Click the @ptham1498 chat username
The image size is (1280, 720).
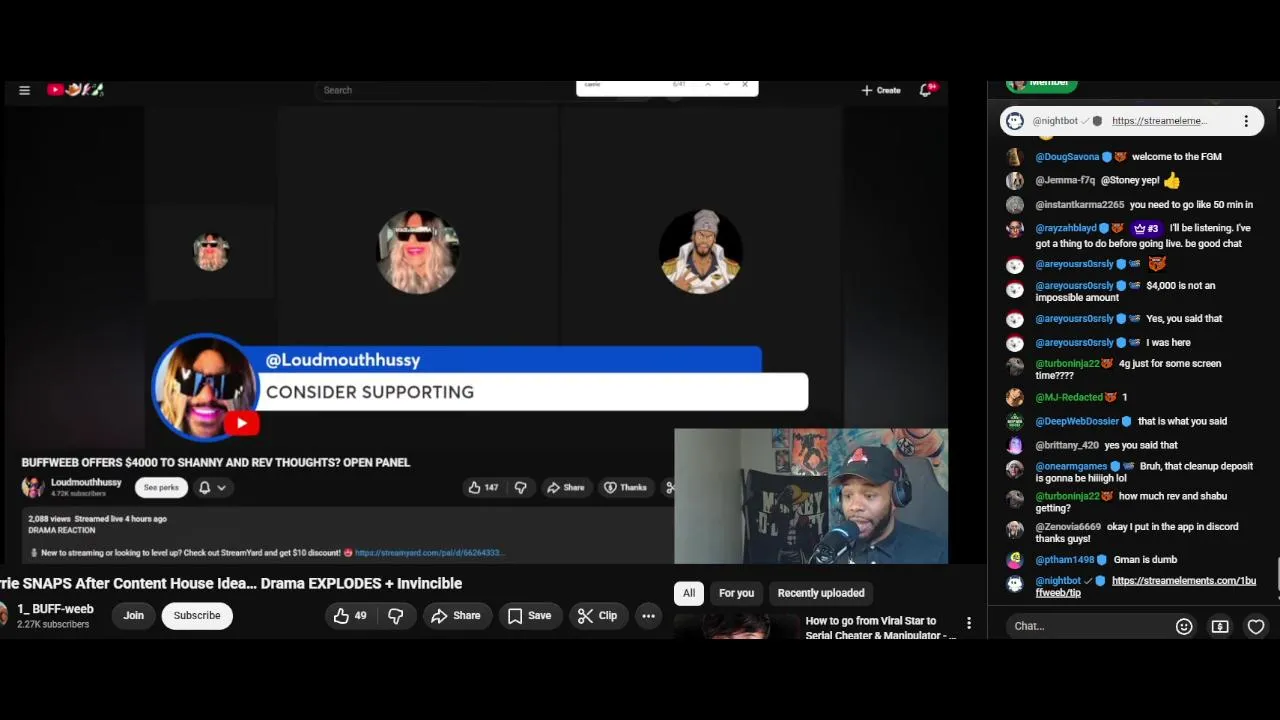(1065, 560)
